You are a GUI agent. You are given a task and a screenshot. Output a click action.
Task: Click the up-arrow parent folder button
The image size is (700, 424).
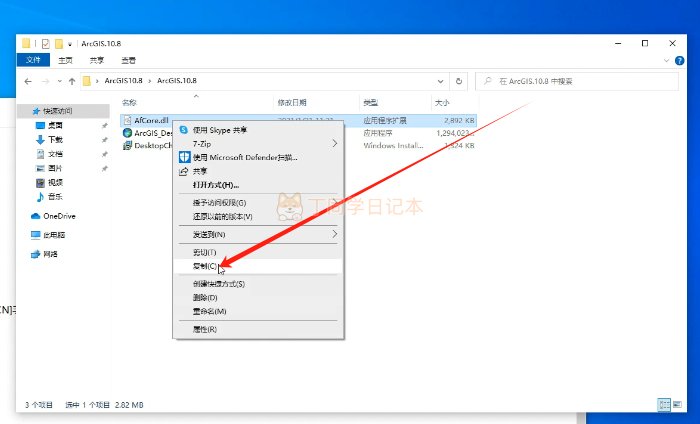pyautogui.click(x=72, y=80)
